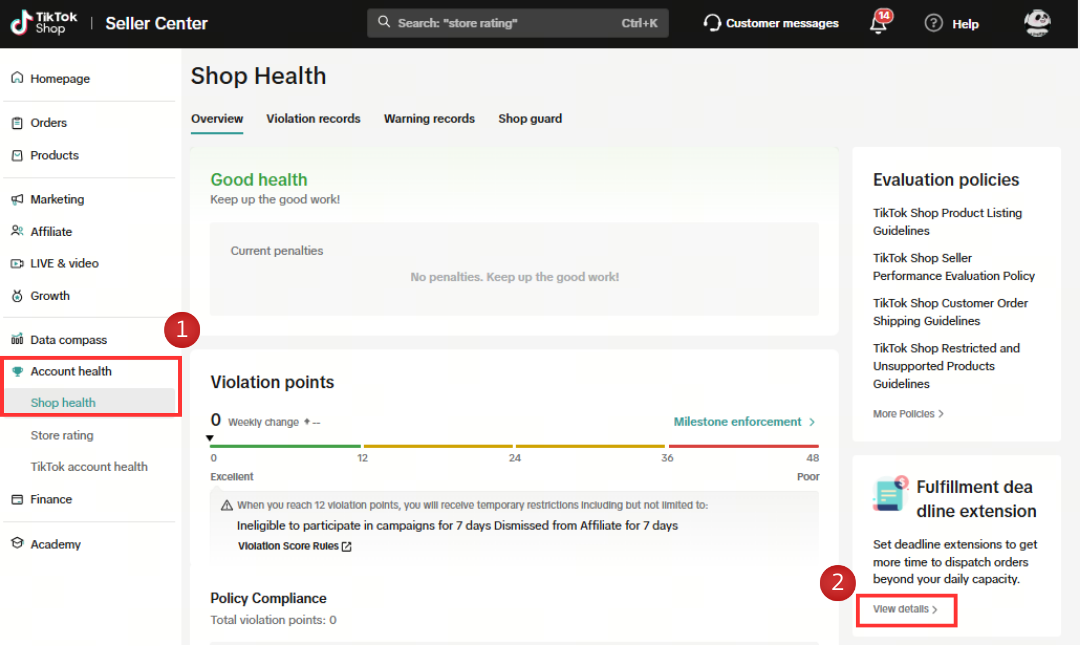1080x646 pixels.
Task: Click the Data compass chart icon
Action: pyautogui.click(x=17, y=340)
